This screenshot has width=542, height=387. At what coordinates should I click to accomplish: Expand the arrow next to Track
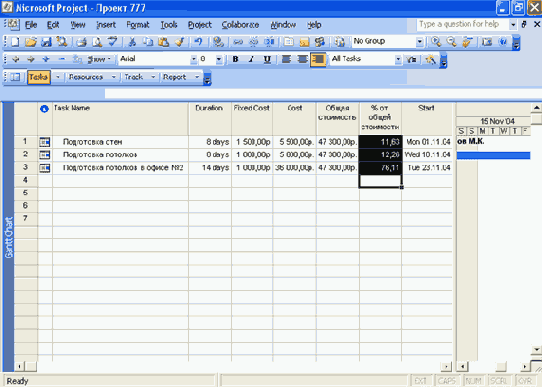[153, 77]
